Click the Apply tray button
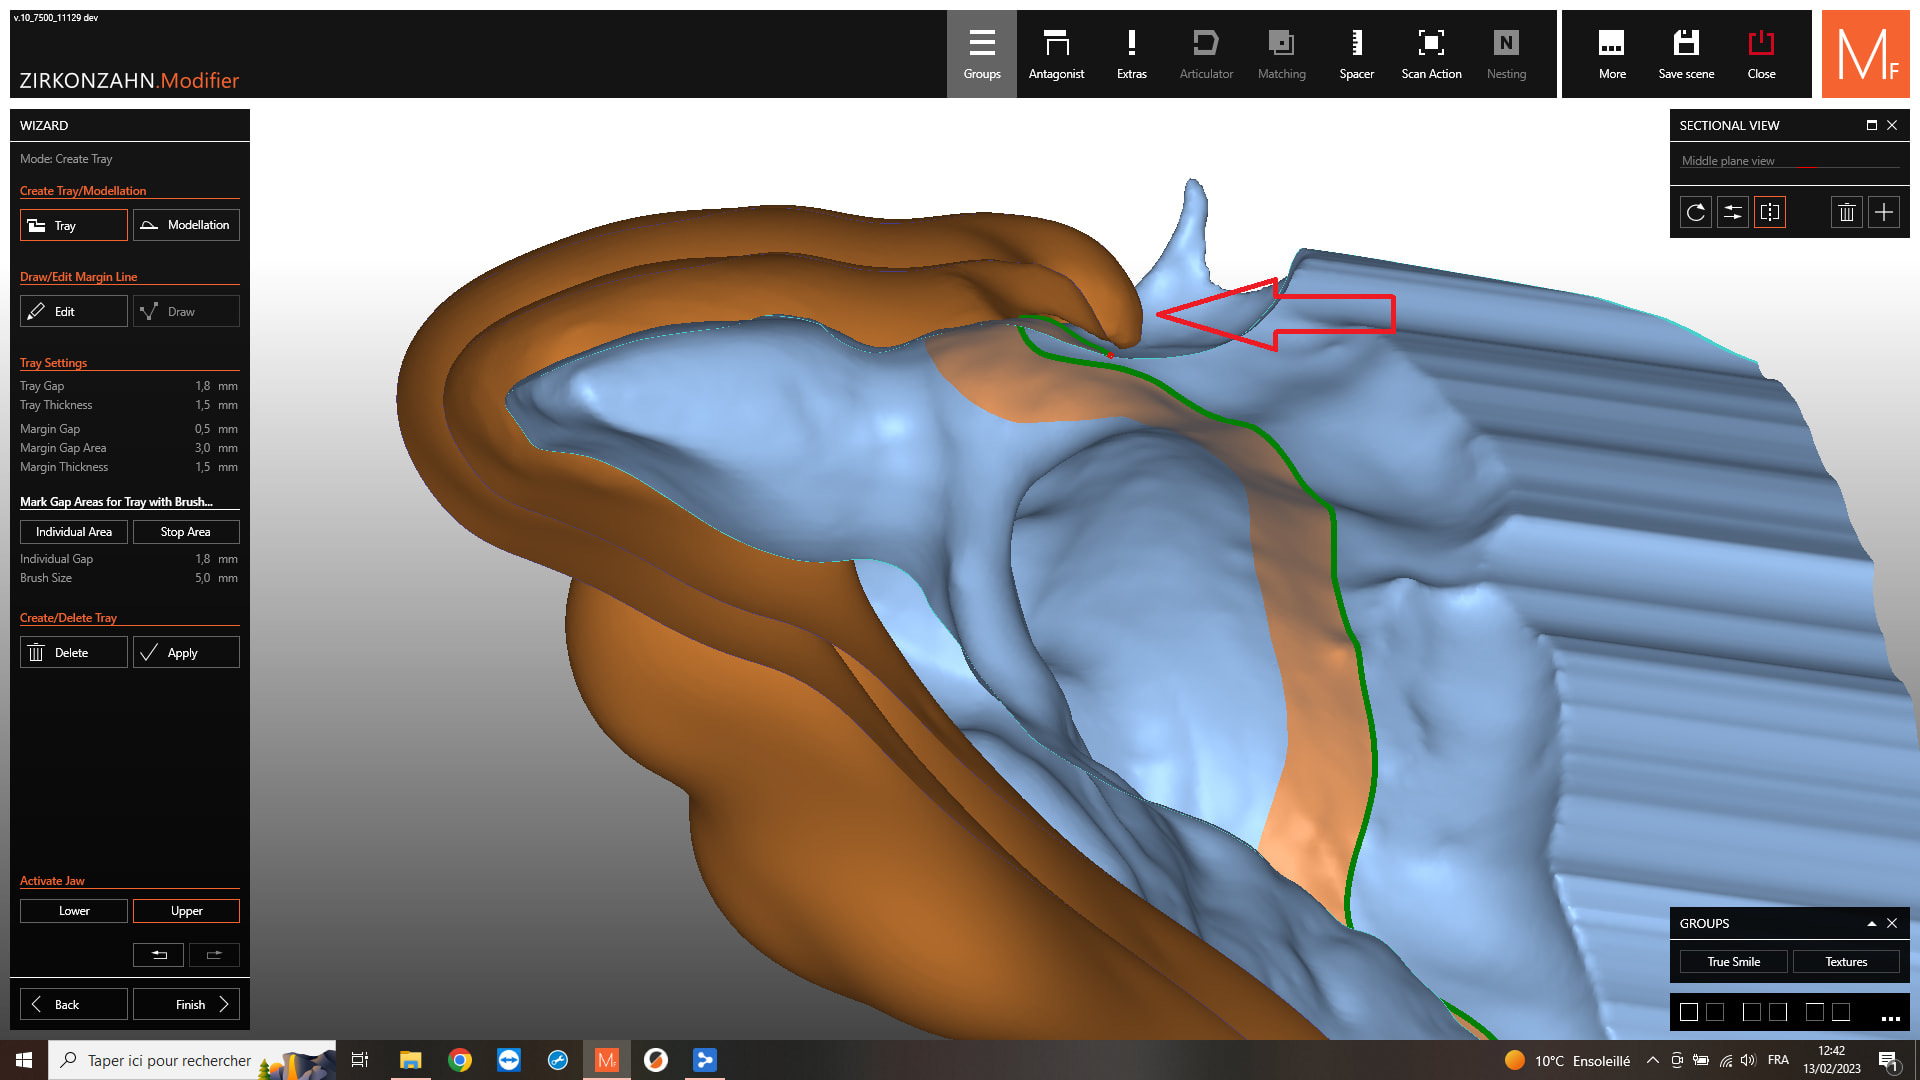This screenshot has height=1080, width=1920. [186, 653]
